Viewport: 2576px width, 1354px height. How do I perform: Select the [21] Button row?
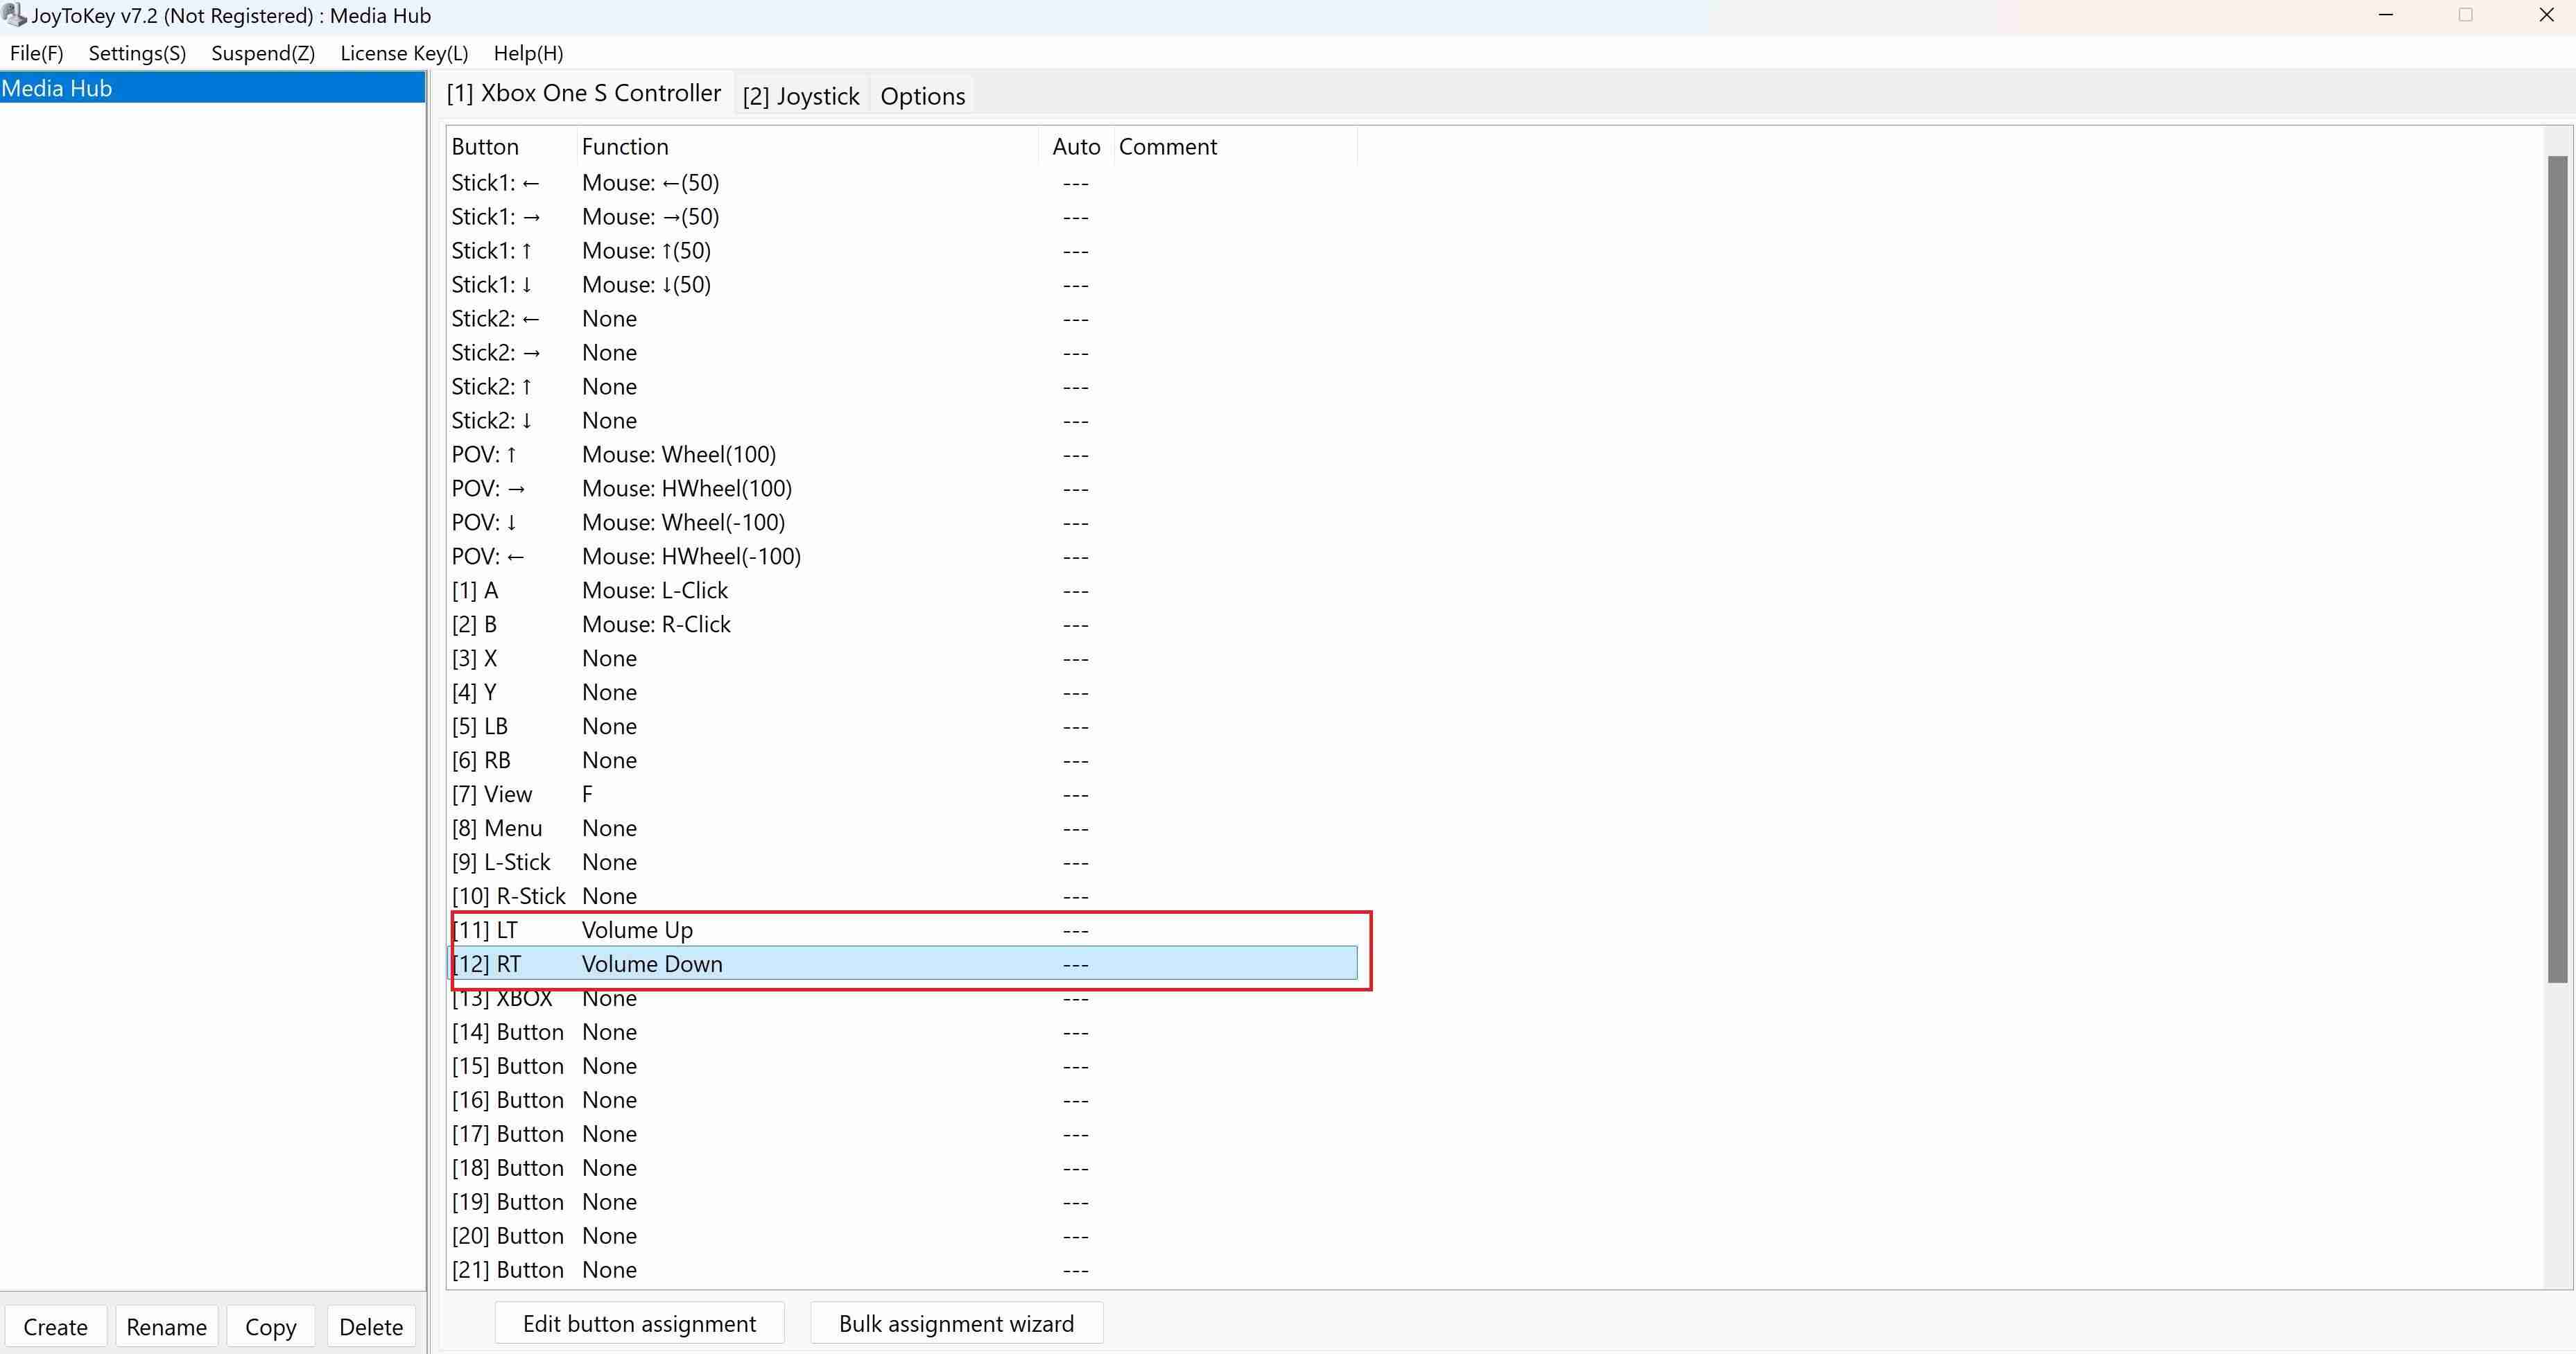[x=903, y=1271]
